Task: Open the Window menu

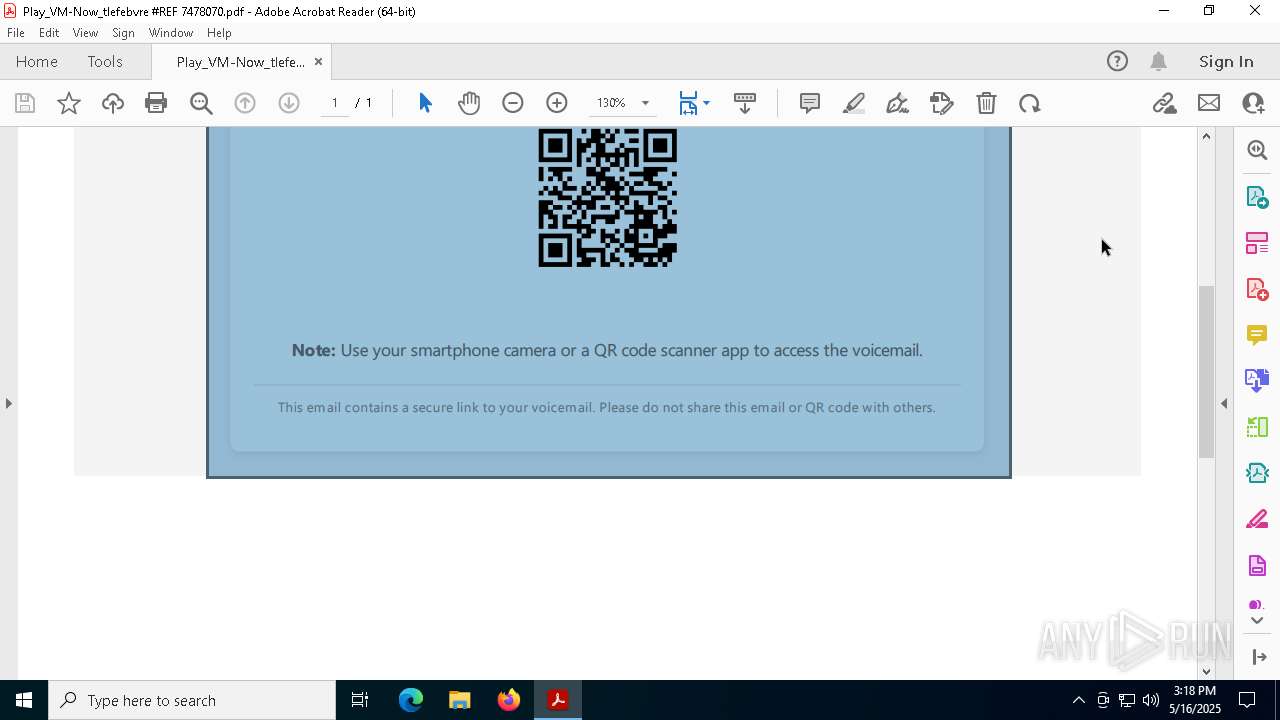Action: pos(171,33)
